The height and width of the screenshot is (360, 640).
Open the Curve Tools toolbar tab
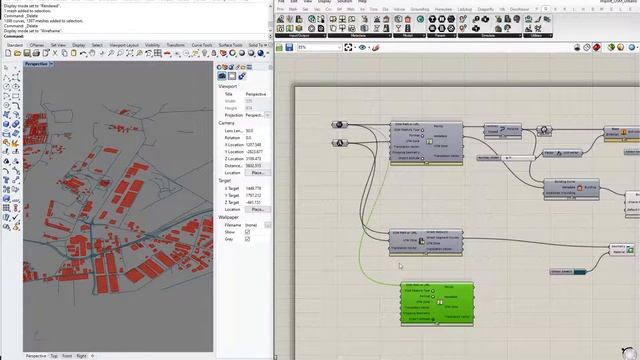[202, 45]
